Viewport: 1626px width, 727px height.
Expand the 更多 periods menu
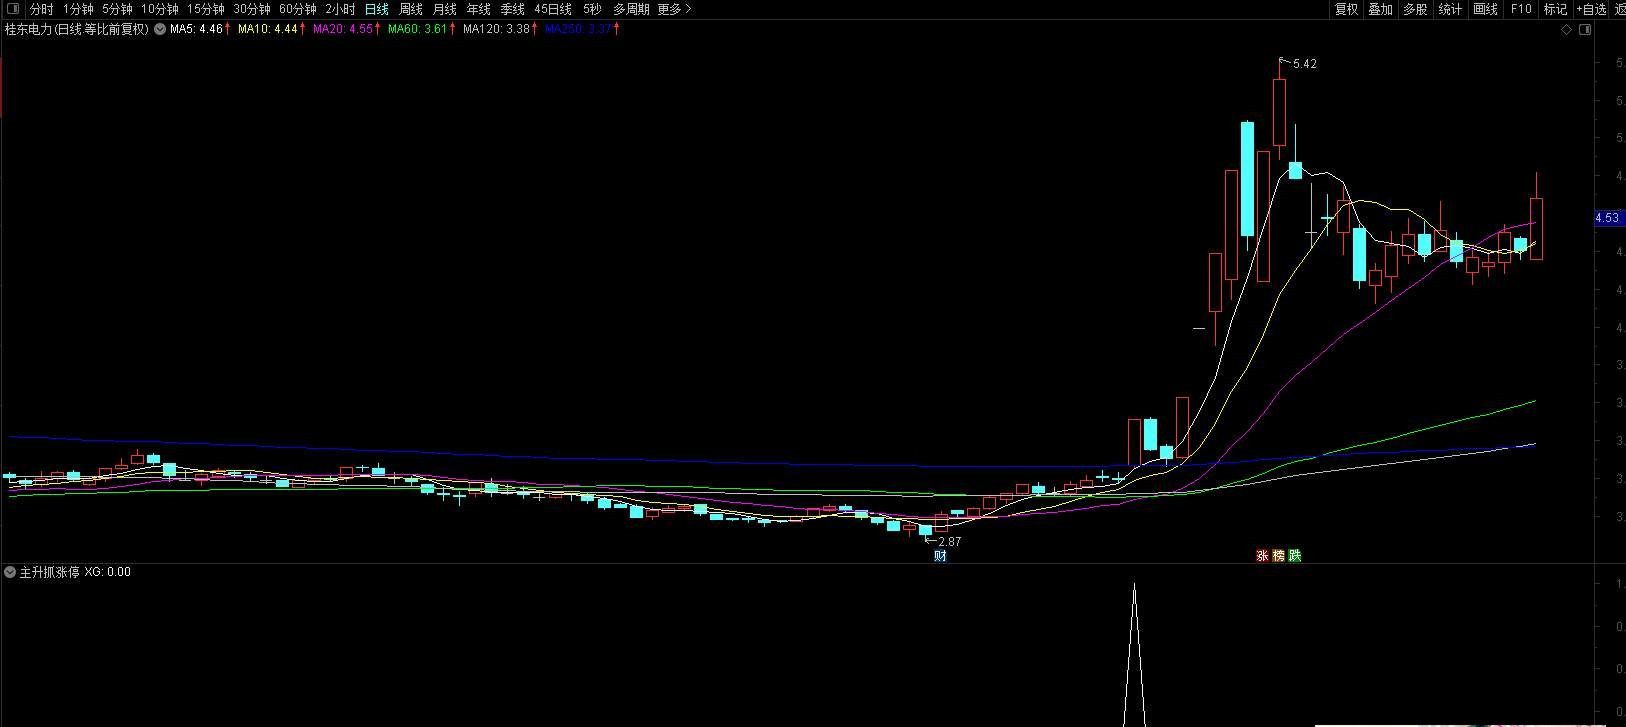674,9
